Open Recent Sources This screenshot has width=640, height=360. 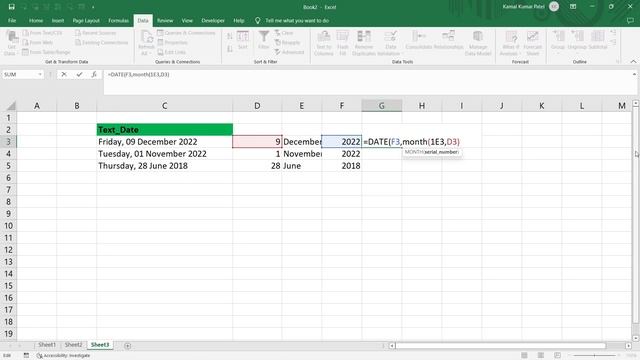[96, 33]
